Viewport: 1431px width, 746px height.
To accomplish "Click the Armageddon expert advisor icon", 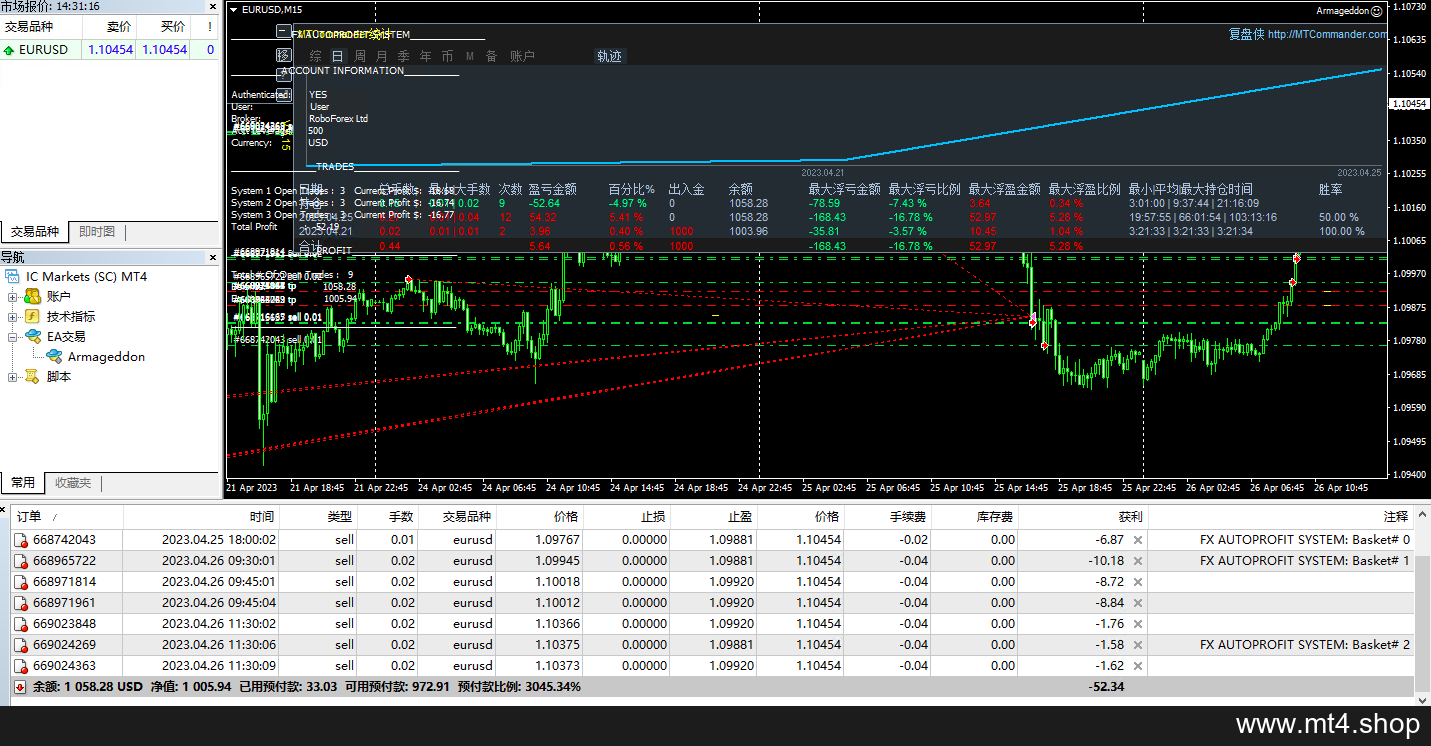I will (53, 357).
